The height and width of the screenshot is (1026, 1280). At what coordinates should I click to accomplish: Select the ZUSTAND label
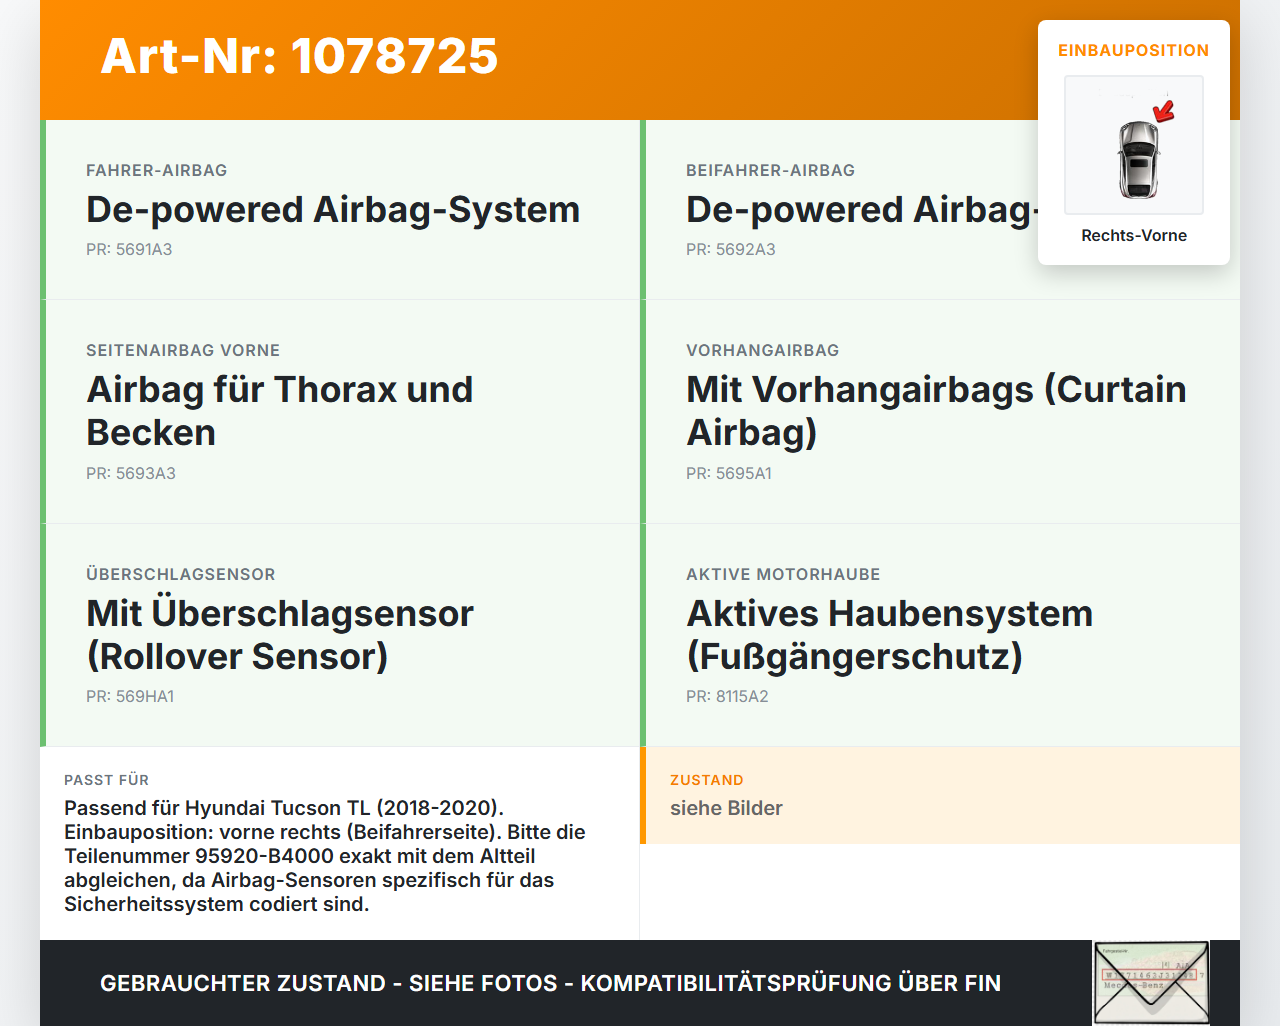coord(707,780)
